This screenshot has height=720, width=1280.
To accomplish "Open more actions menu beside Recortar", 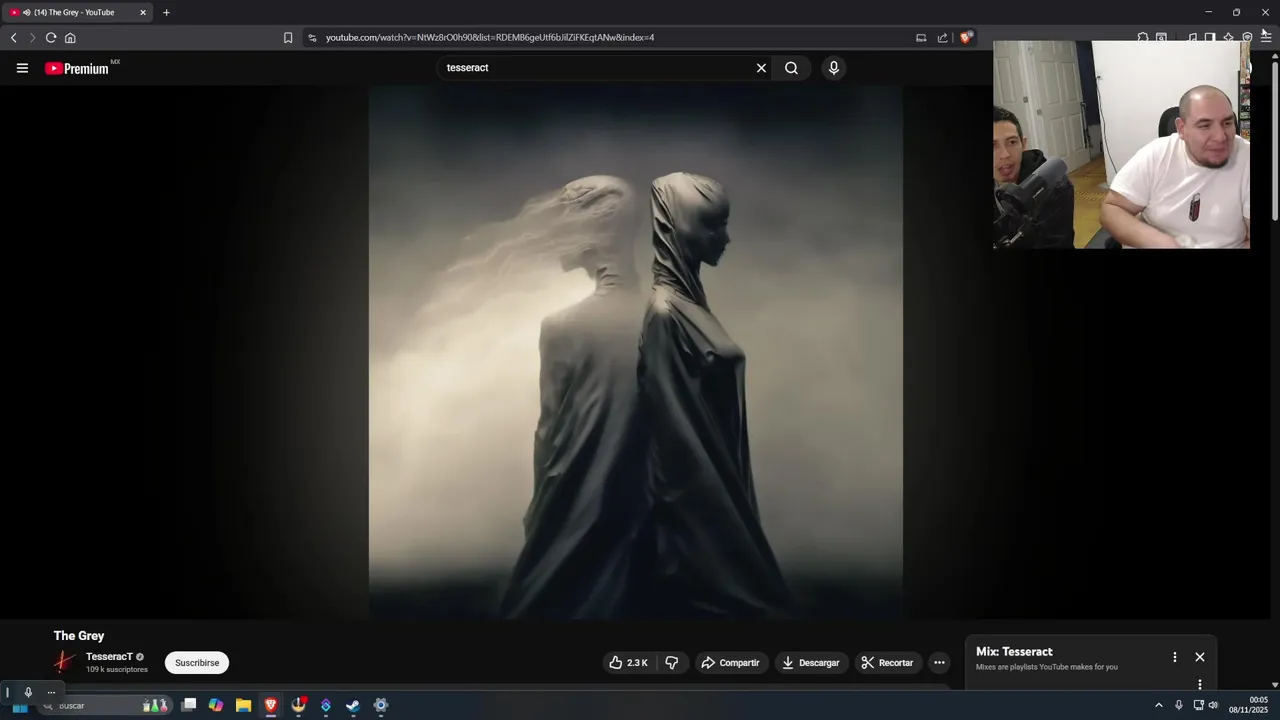I will [939, 662].
